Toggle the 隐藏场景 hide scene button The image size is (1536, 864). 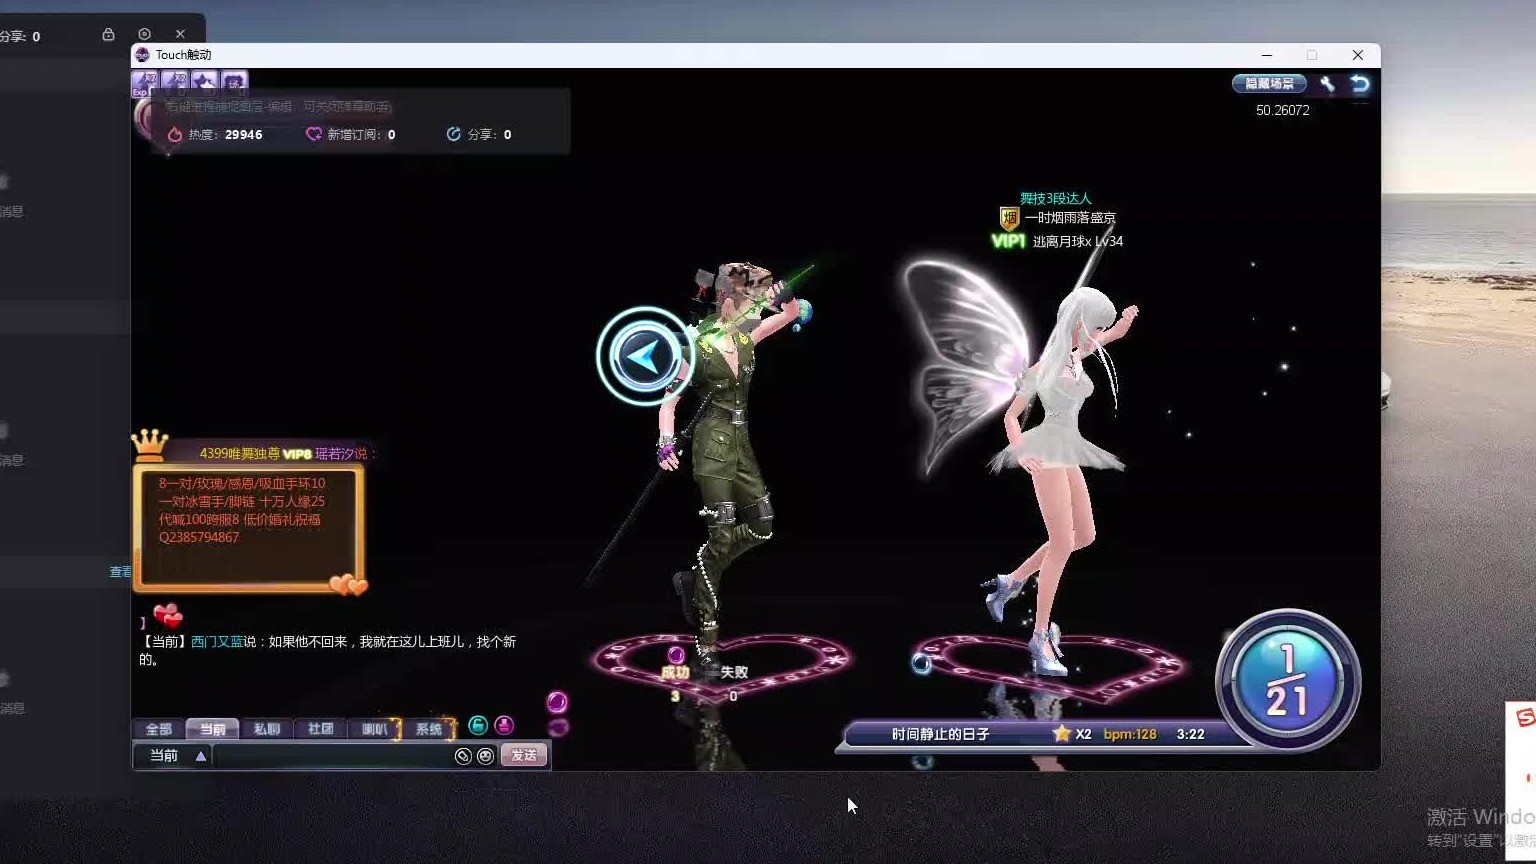(x=1269, y=84)
